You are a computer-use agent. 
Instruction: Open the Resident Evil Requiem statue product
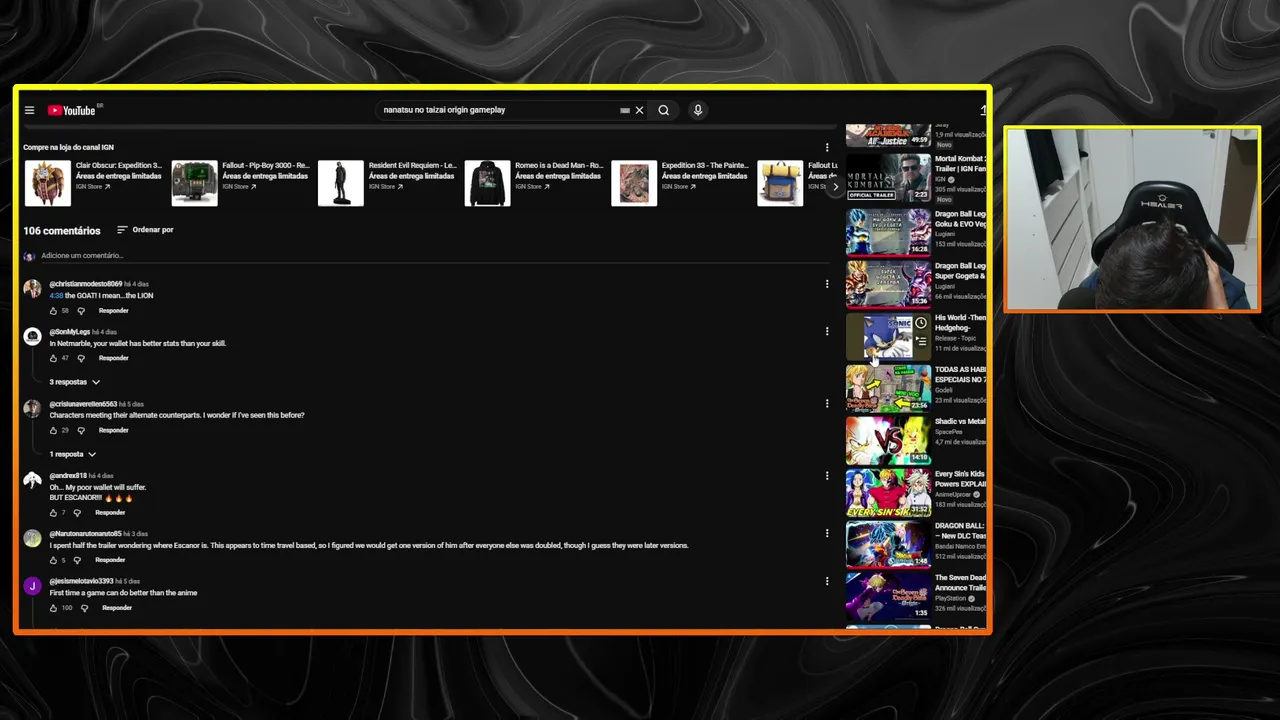pyautogui.click(x=341, y=183)
